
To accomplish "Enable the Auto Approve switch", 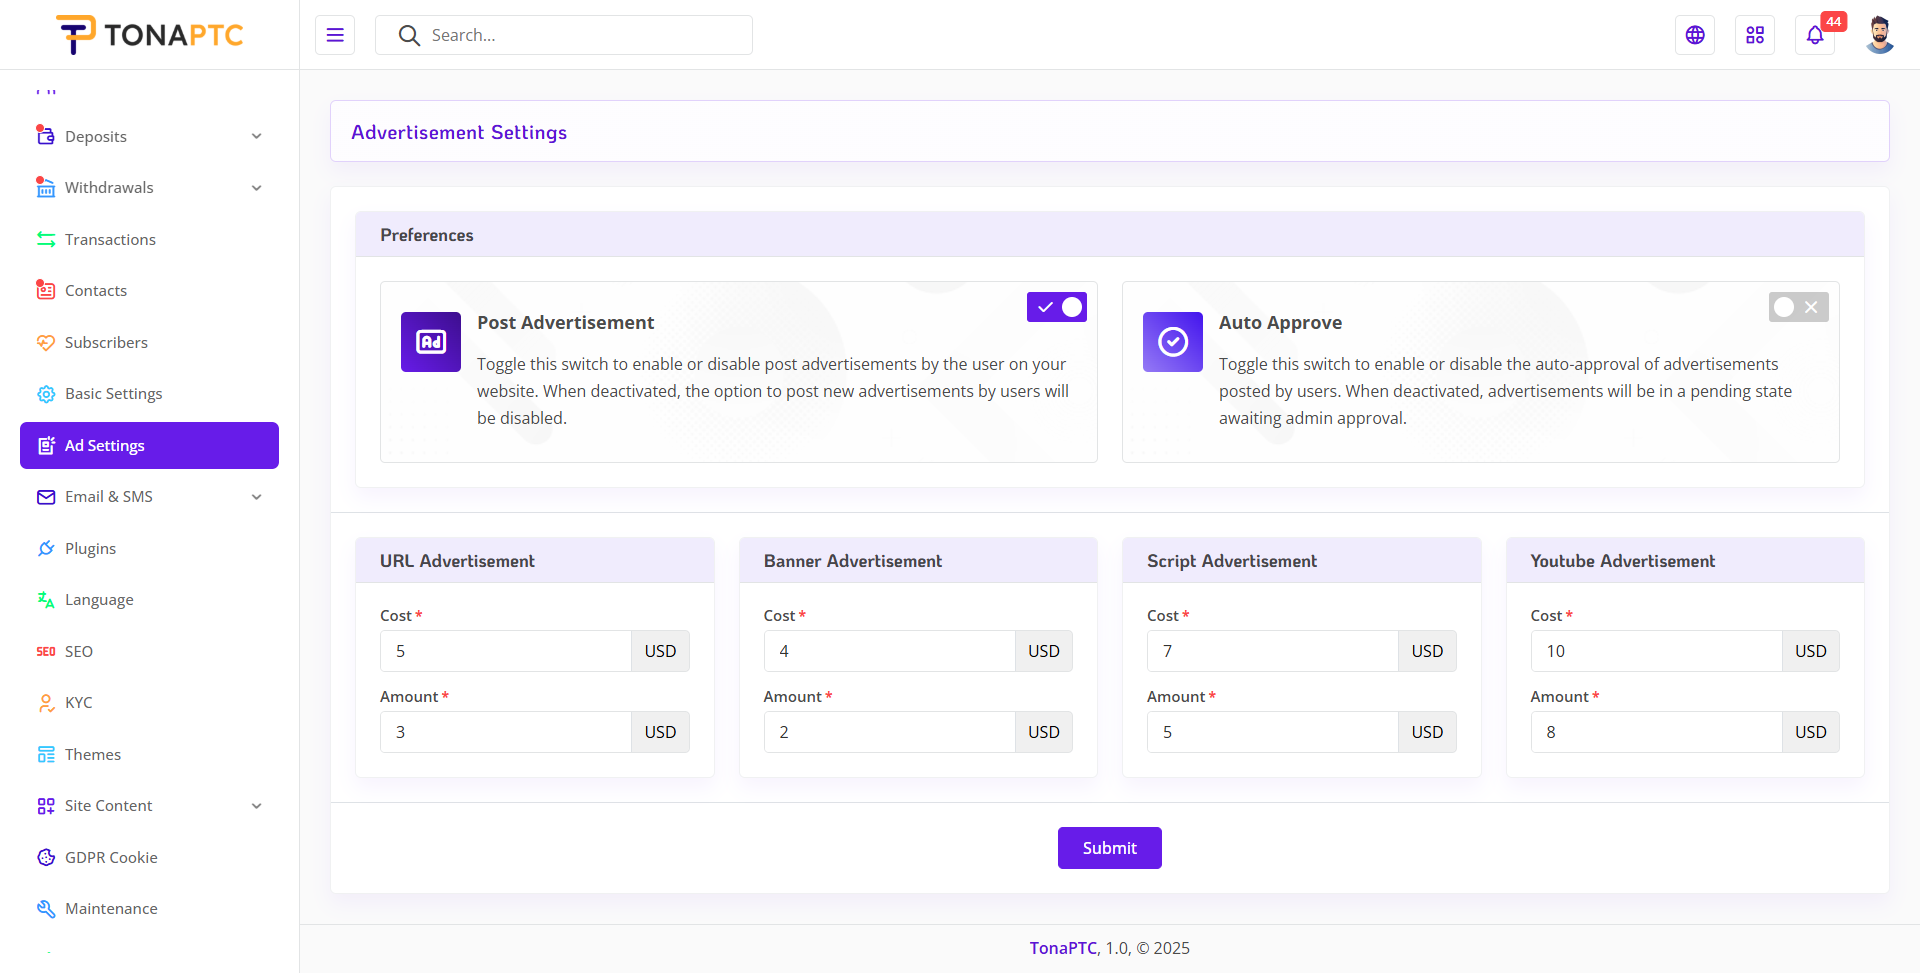I will 1798,307.
